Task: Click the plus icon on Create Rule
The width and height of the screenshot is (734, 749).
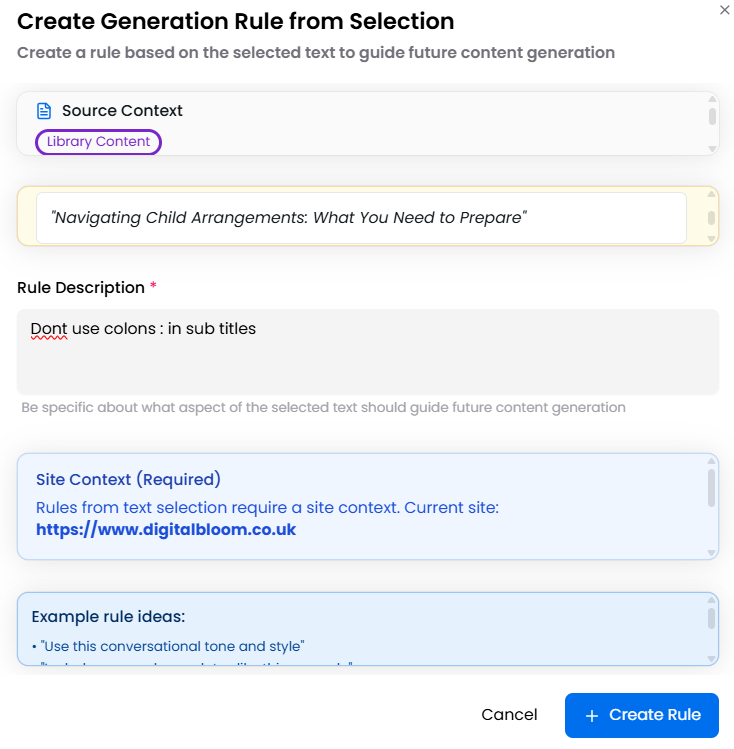Action: tap(592, 715)
